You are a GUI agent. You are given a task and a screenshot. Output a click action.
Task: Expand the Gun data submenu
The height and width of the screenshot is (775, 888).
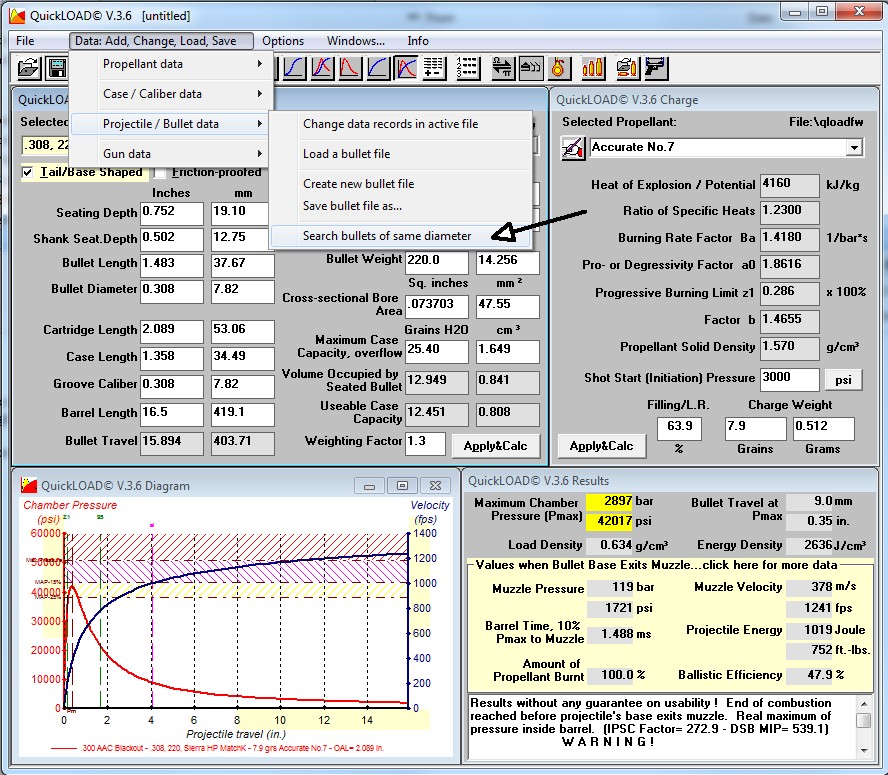(x=172, y=154)
